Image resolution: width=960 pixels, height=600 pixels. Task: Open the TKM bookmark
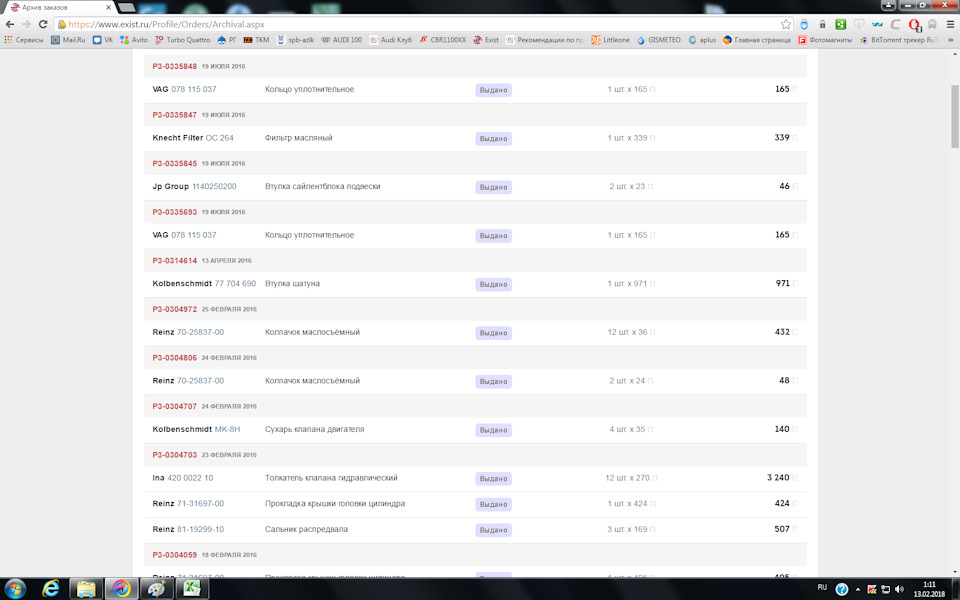pos(257,40)
